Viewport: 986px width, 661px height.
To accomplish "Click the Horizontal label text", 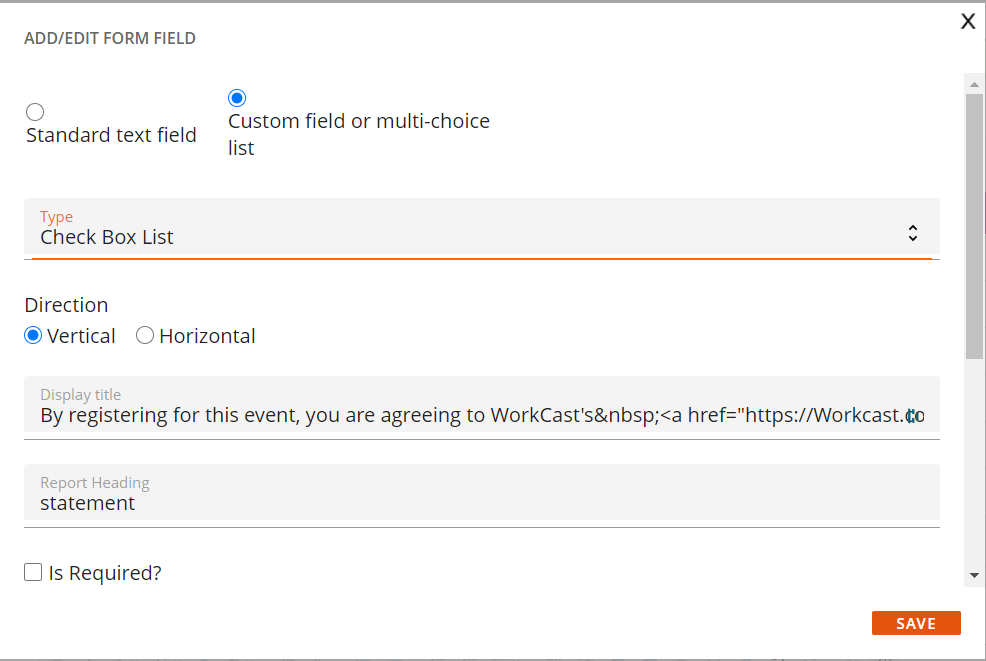I will pyautogui.click(x=207, y=336).
